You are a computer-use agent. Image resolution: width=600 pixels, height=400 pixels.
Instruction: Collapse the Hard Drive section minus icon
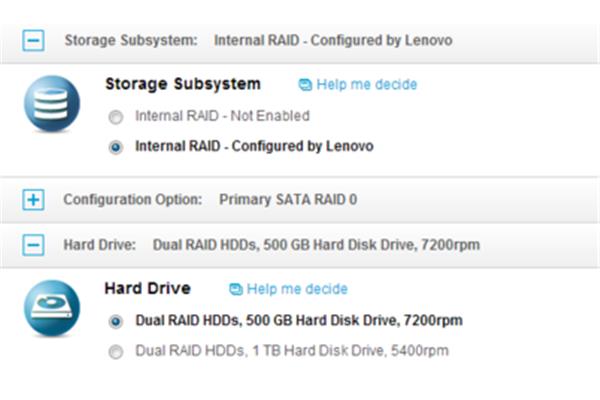click(x=33, y=245)
